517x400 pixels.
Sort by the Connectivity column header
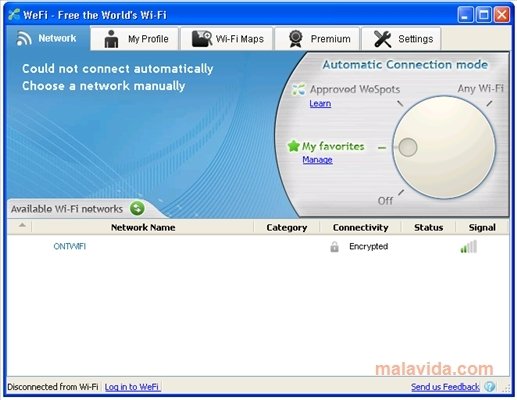[361, 227]
